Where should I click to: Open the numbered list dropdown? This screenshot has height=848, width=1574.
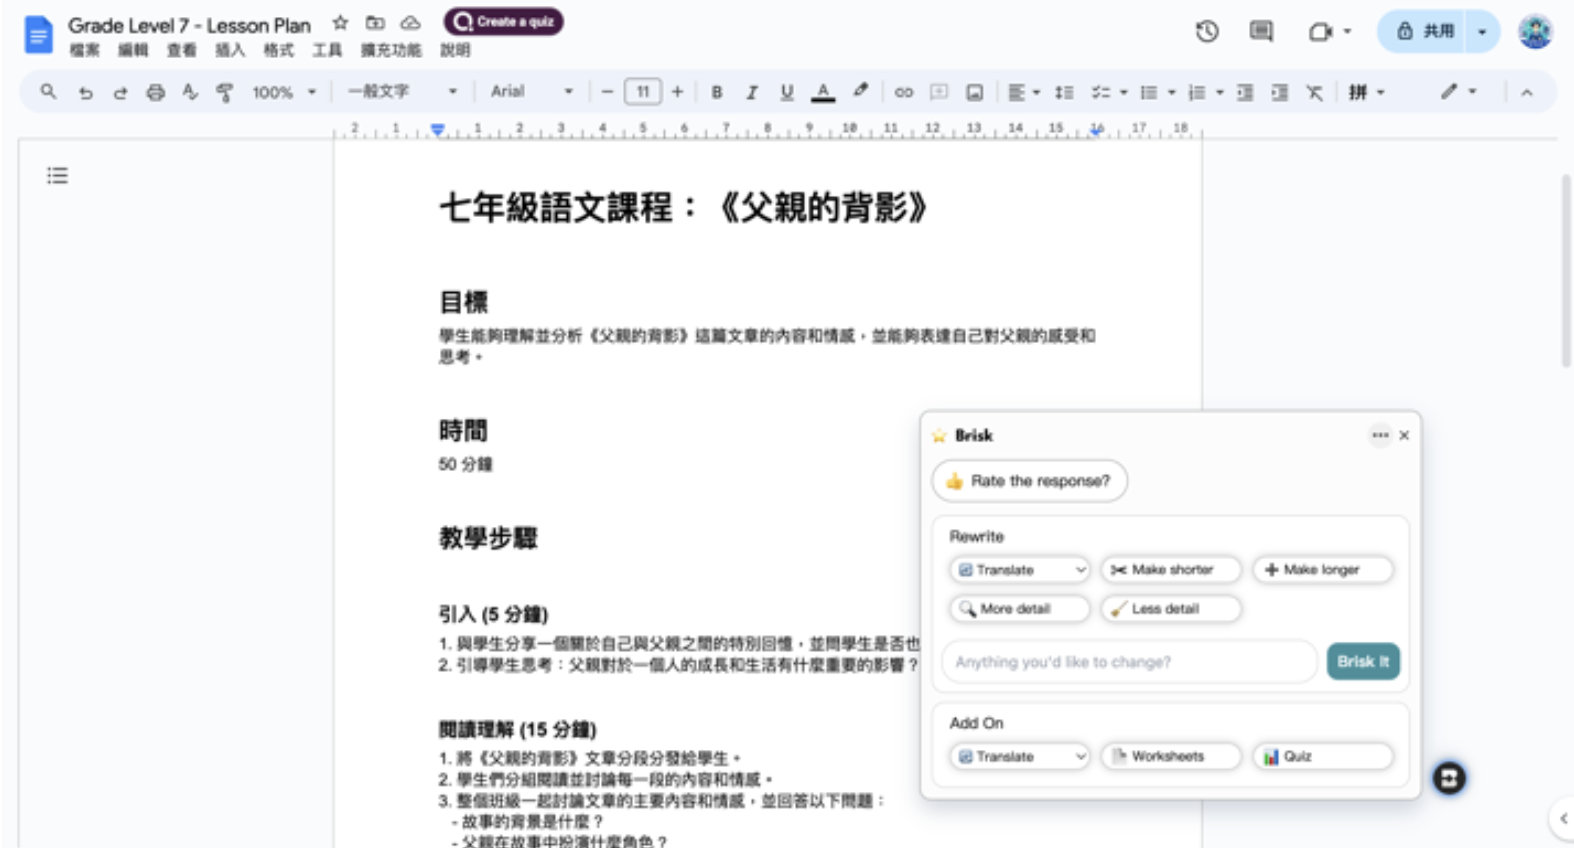click(x=1205, y=92)
